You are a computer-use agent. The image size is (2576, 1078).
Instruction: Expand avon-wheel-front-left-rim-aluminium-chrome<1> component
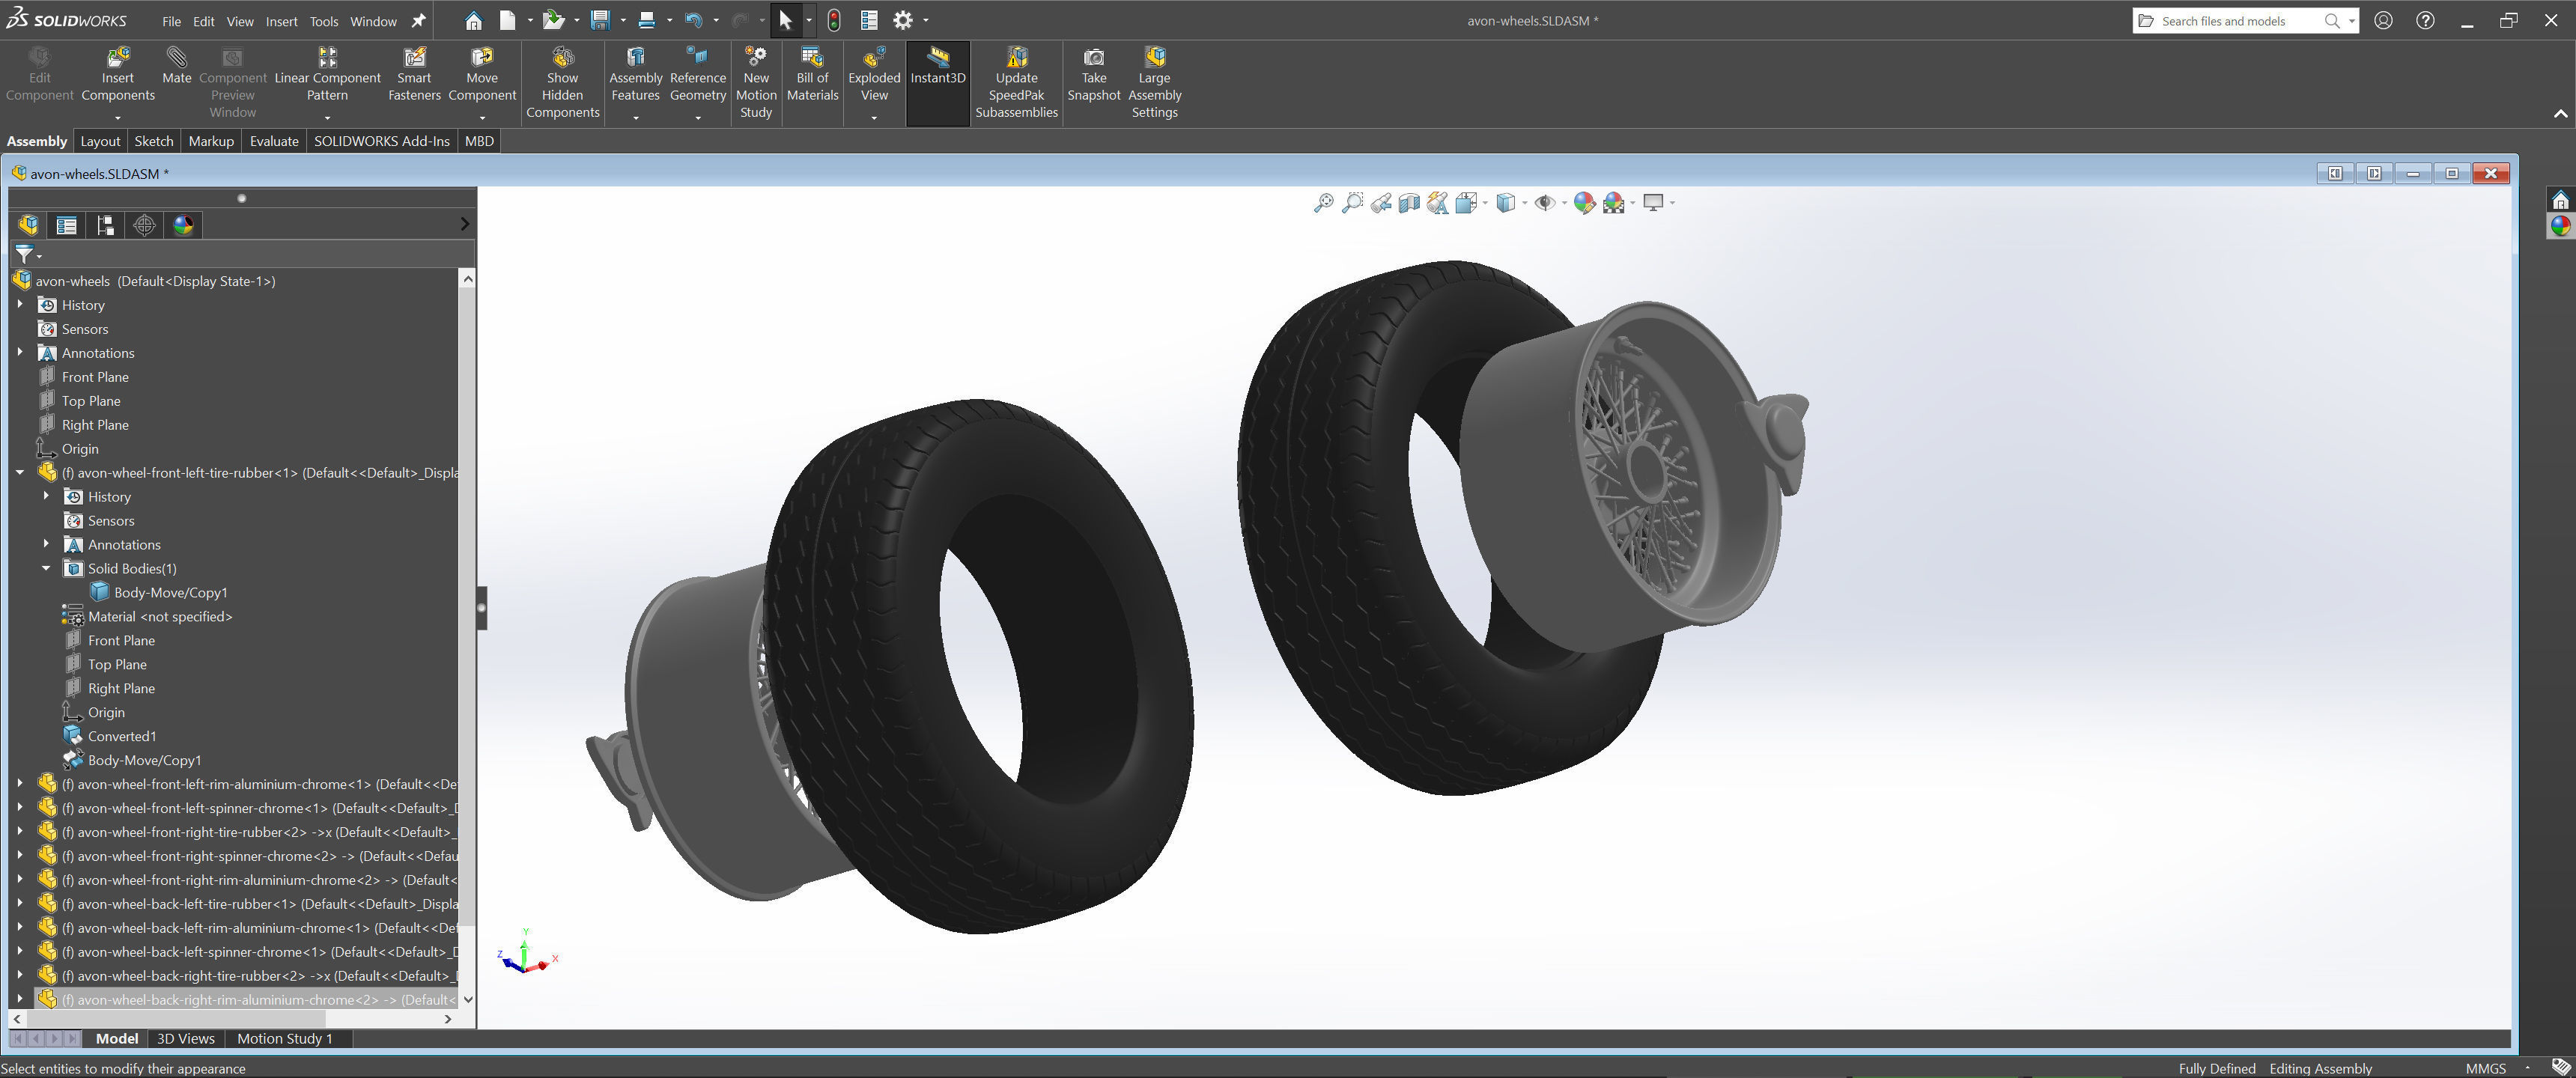(x=20, y=784)
